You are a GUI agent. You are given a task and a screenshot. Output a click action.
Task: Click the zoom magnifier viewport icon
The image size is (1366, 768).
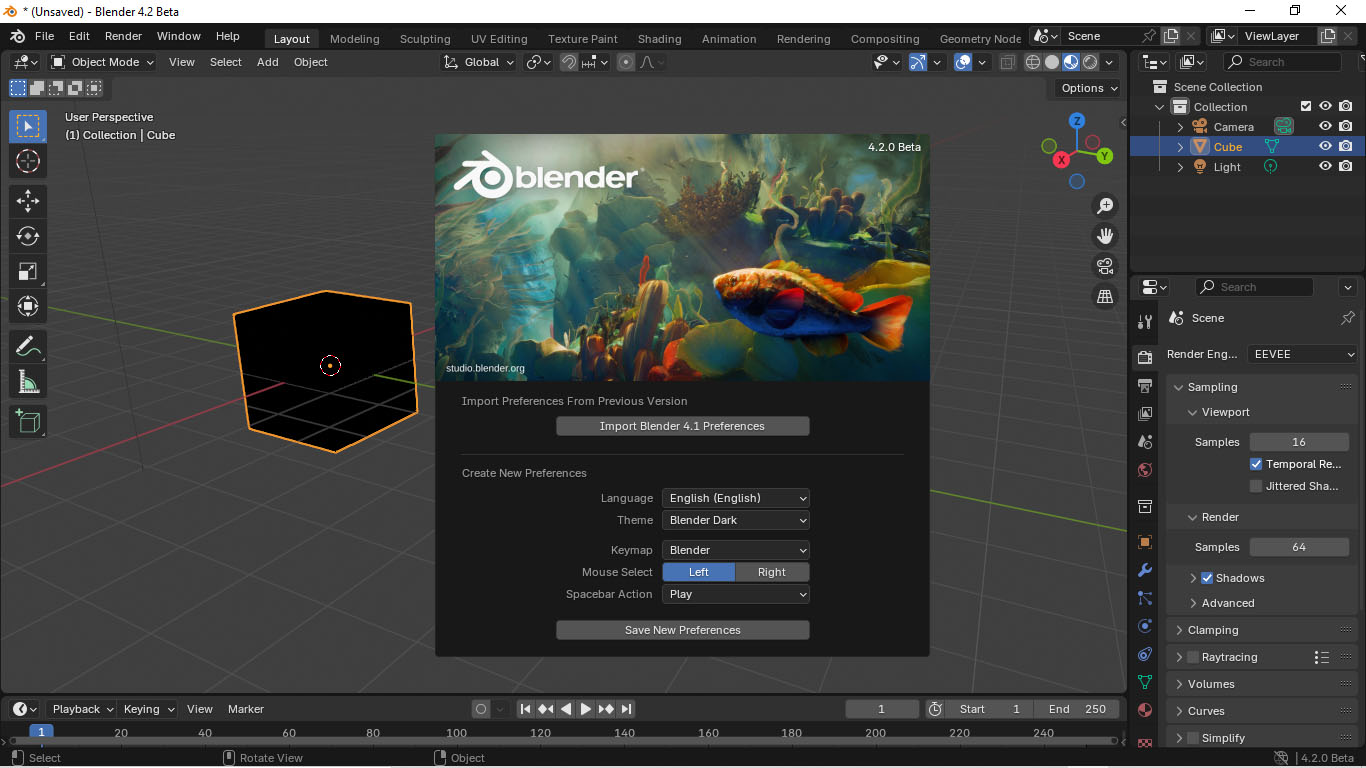click(x=1105, y=206)
